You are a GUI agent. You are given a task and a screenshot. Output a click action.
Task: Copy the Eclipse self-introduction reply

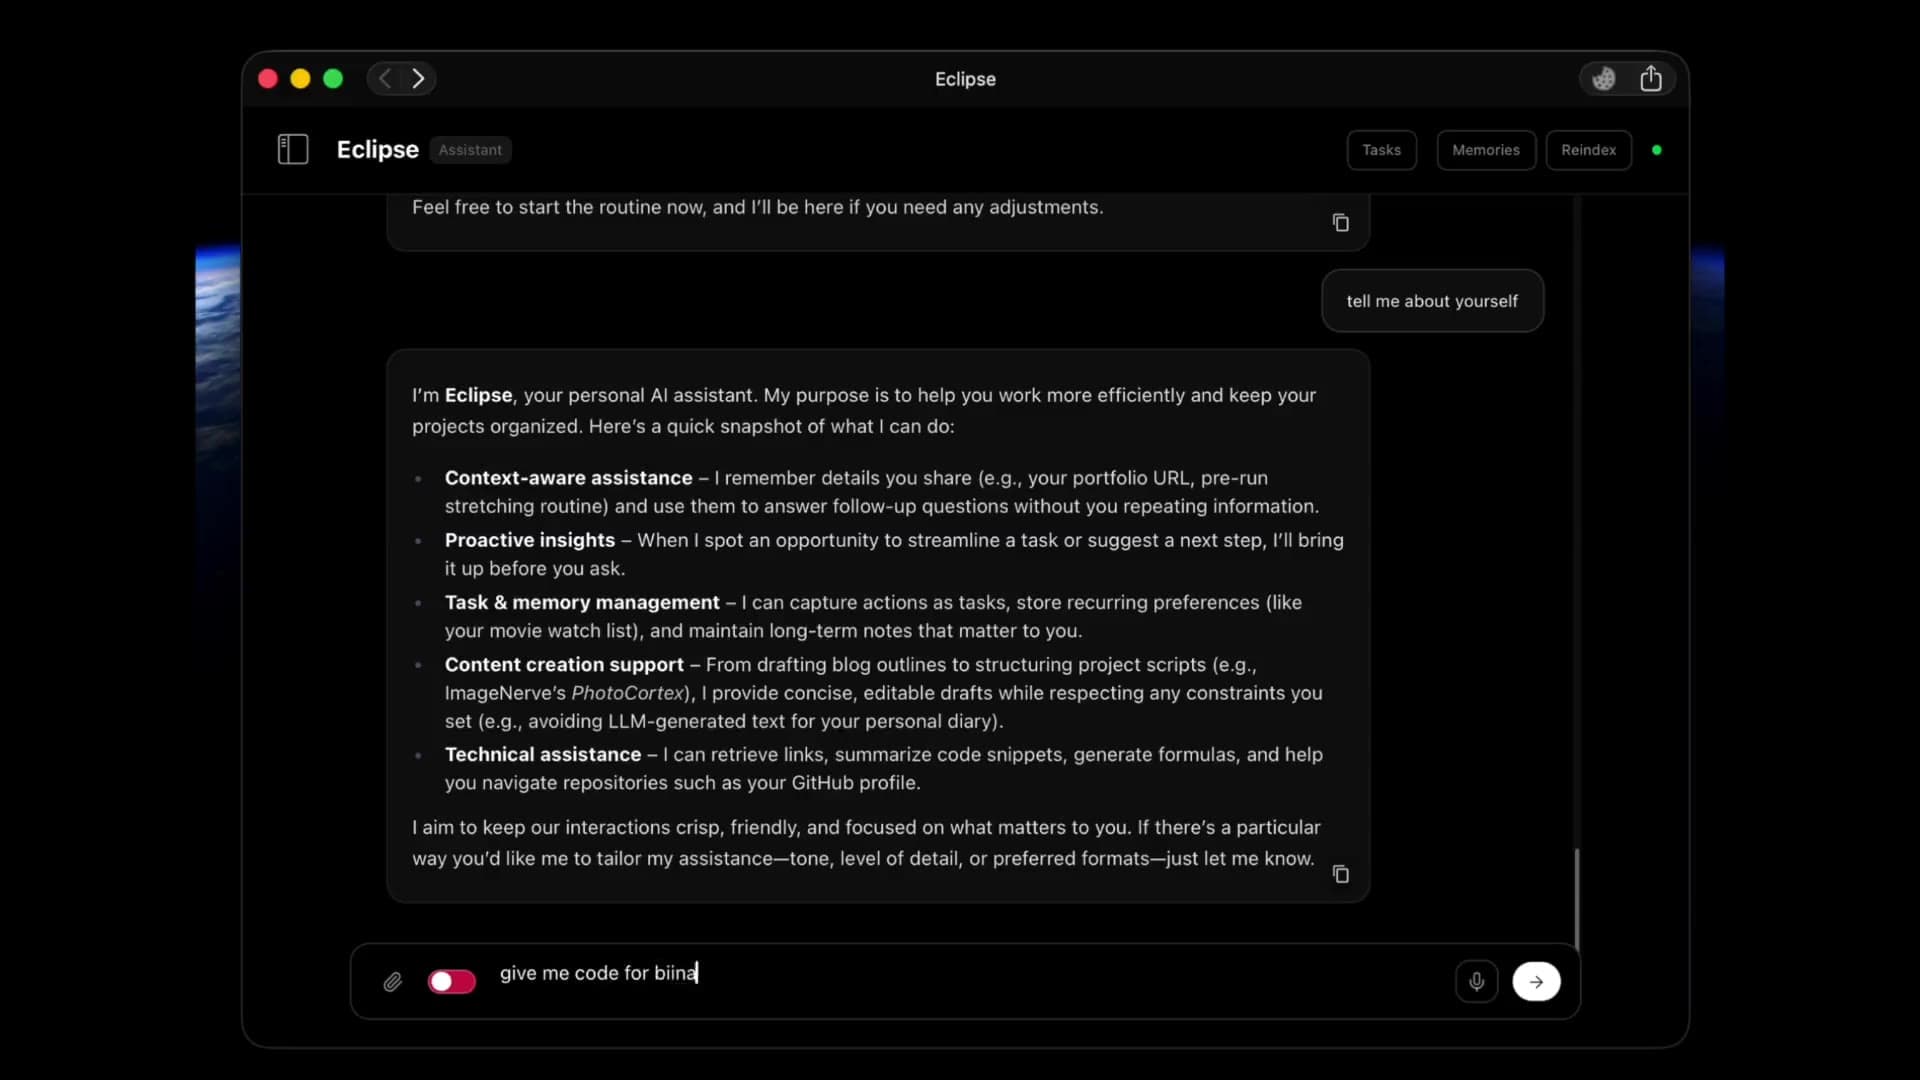pos(1341,874)
